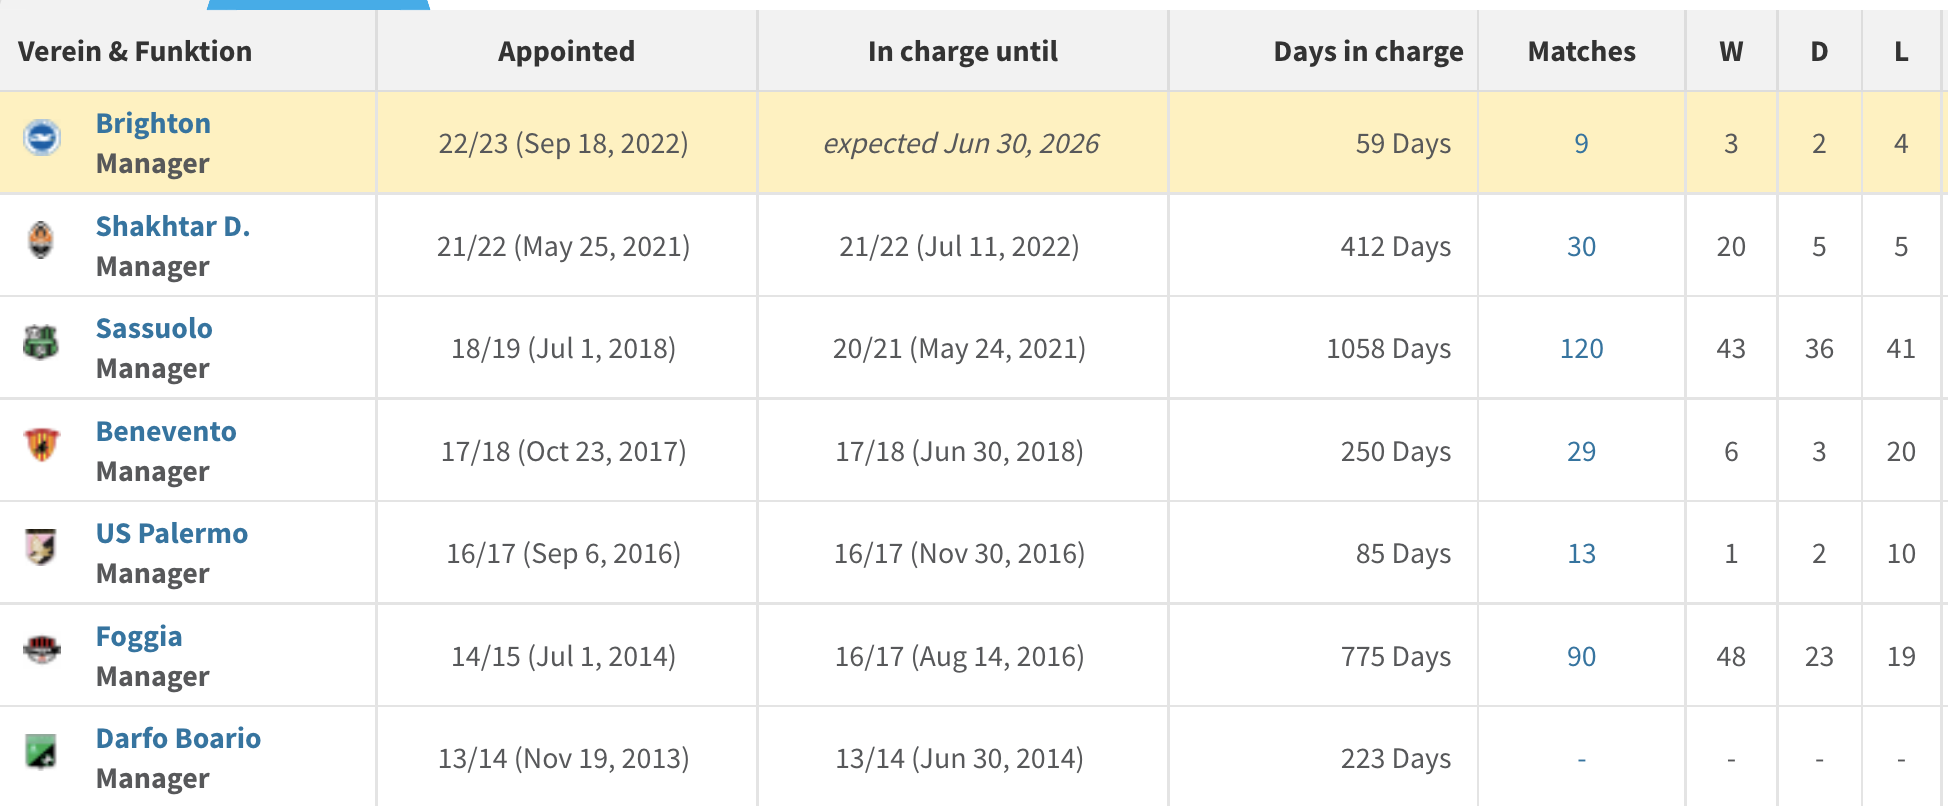The height and width of the screenshot is (806, 1948).
Task: Open the Brighton club link
Action: pyautogui.click(x=153, y=123)
